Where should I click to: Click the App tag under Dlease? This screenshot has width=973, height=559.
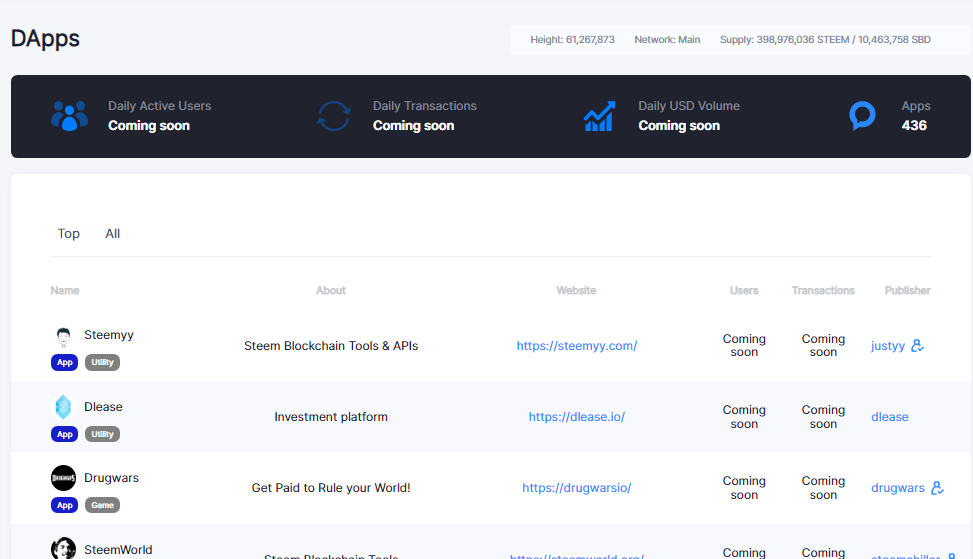(65, 434)
